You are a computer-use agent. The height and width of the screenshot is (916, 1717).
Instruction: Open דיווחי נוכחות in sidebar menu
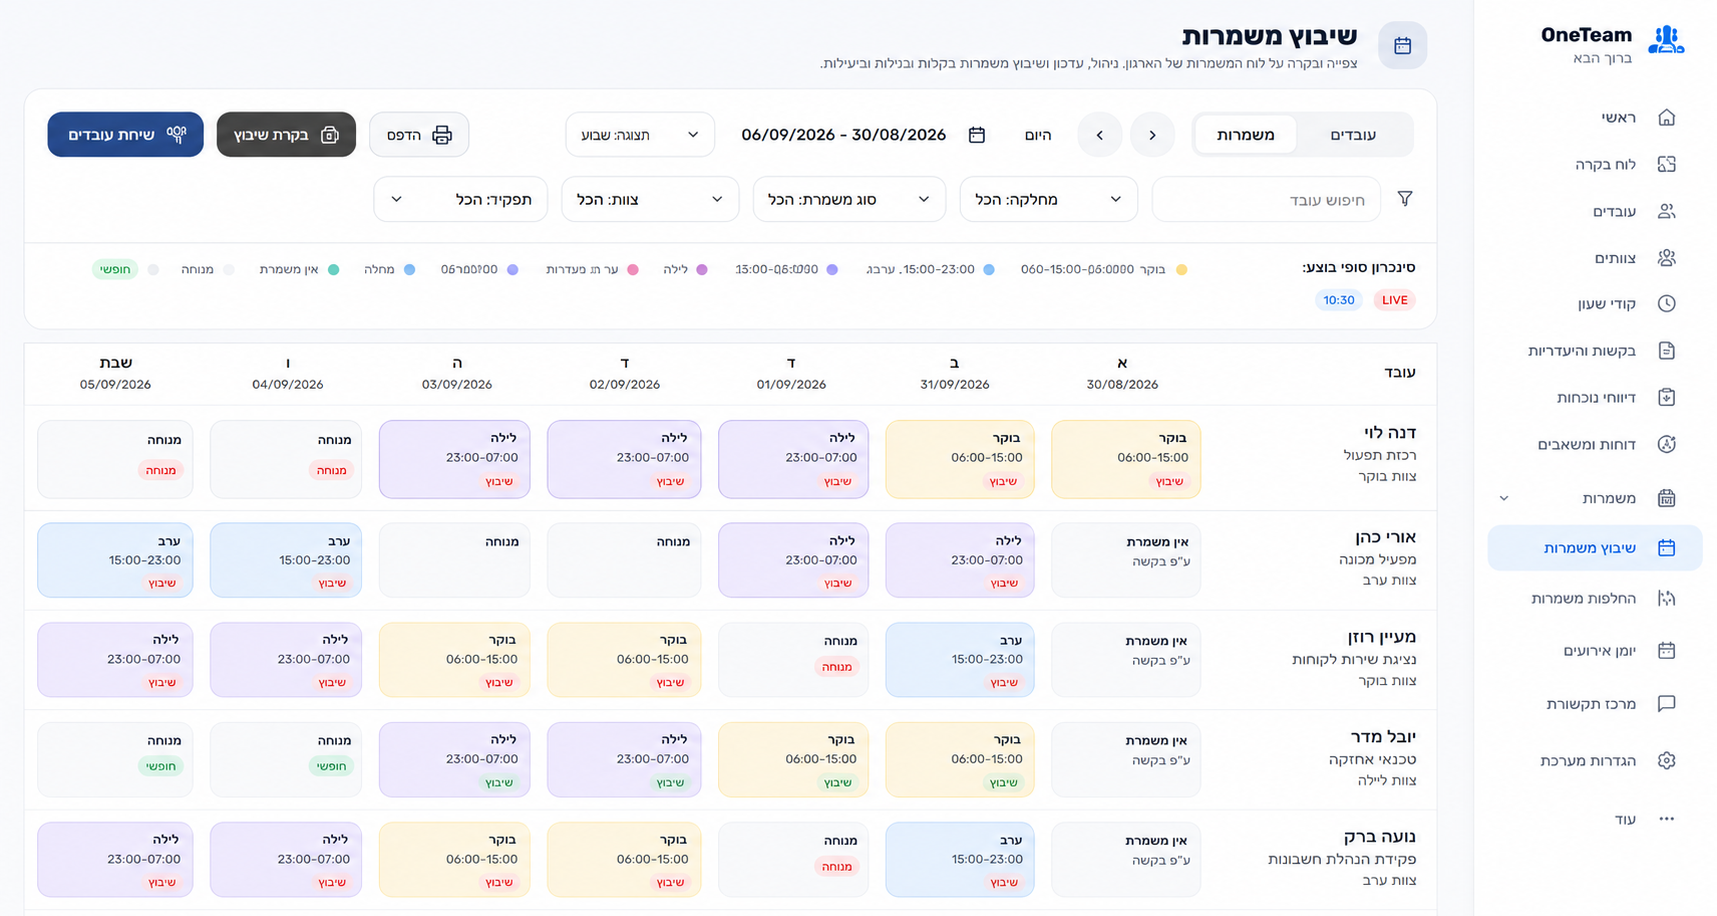click(x=1595, y=397)
